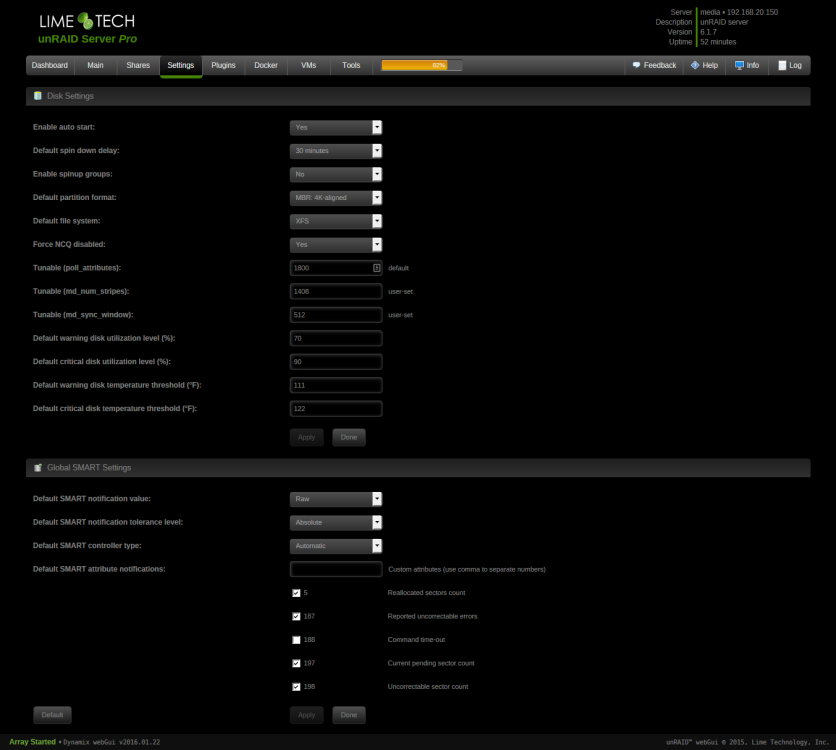Open Default SMART controller type dropdown
This screenshot has width=836, height=750.
pos(336,546)
